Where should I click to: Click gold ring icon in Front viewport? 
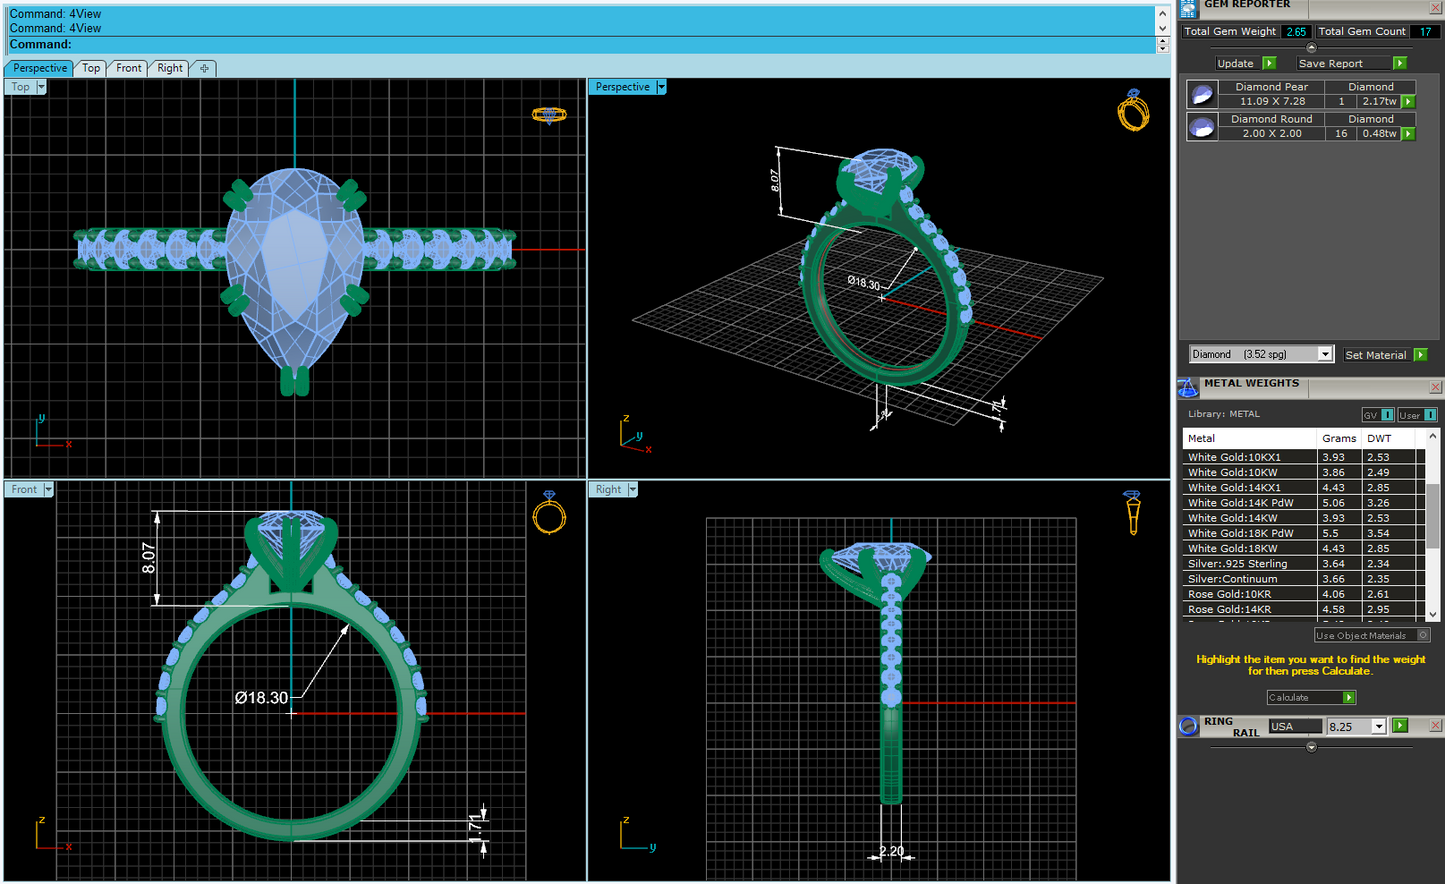(549, 513)
